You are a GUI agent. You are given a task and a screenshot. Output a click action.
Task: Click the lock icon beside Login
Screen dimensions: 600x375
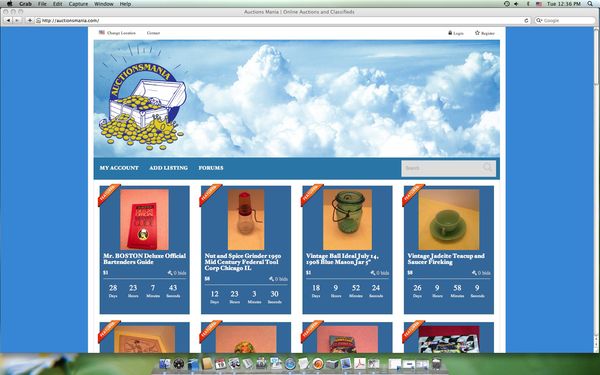[x=450, y=33]
